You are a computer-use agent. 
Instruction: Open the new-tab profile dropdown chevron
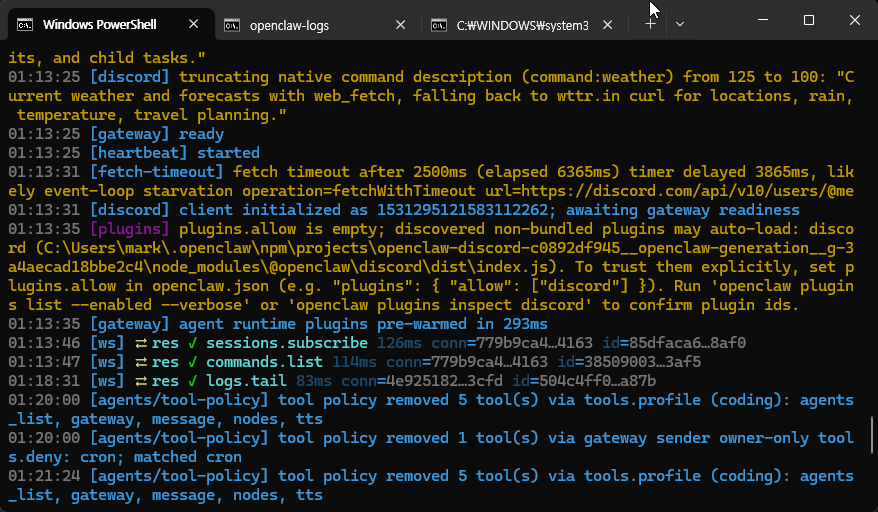coord(680,24)
